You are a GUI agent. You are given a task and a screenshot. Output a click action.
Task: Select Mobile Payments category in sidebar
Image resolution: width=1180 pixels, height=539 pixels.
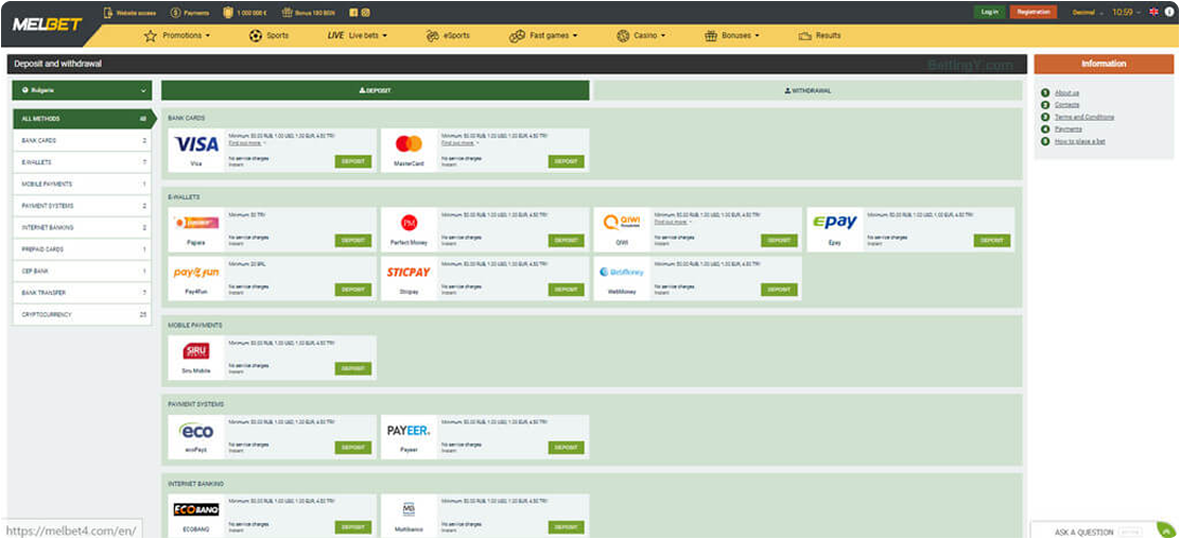[82, 184]
